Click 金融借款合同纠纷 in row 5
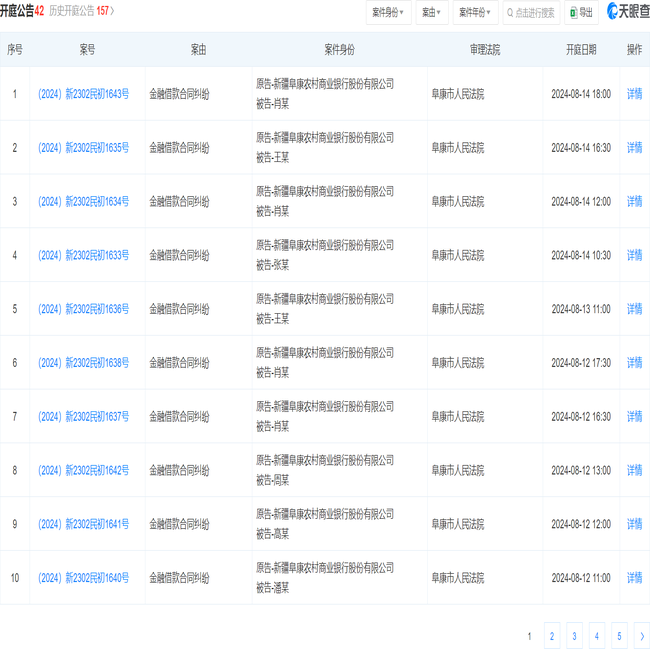Screen dimensions: 650x650 179,309
